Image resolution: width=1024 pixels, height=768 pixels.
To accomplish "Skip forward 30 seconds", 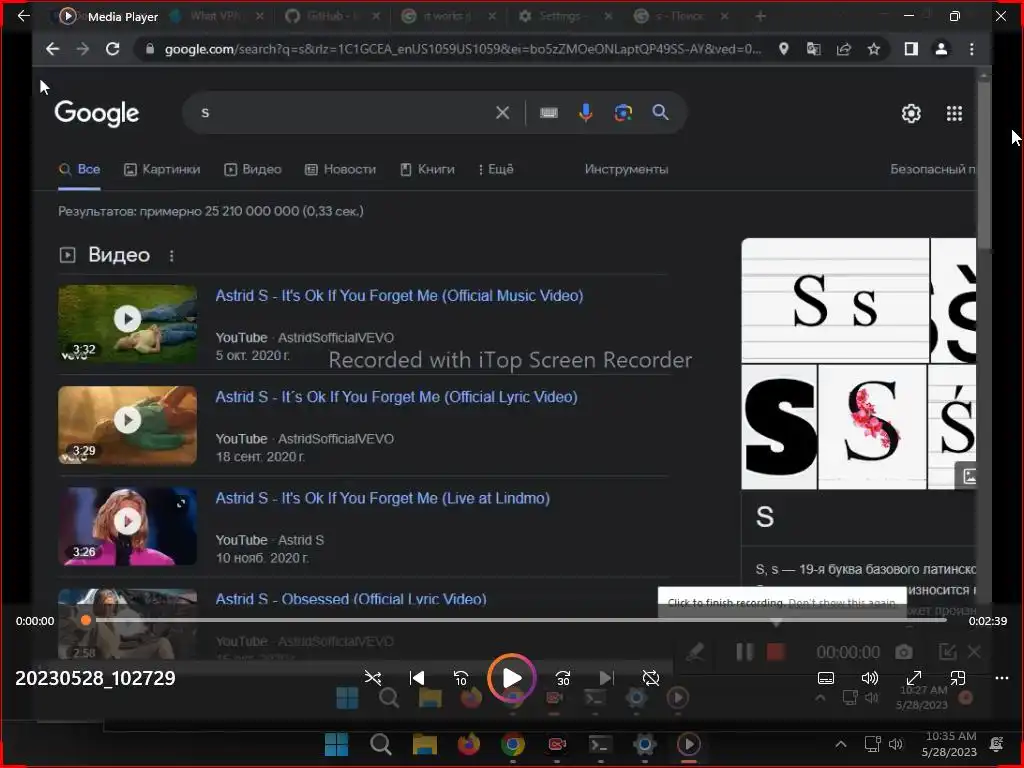I will pyautogui.click(x=563, y=678).
